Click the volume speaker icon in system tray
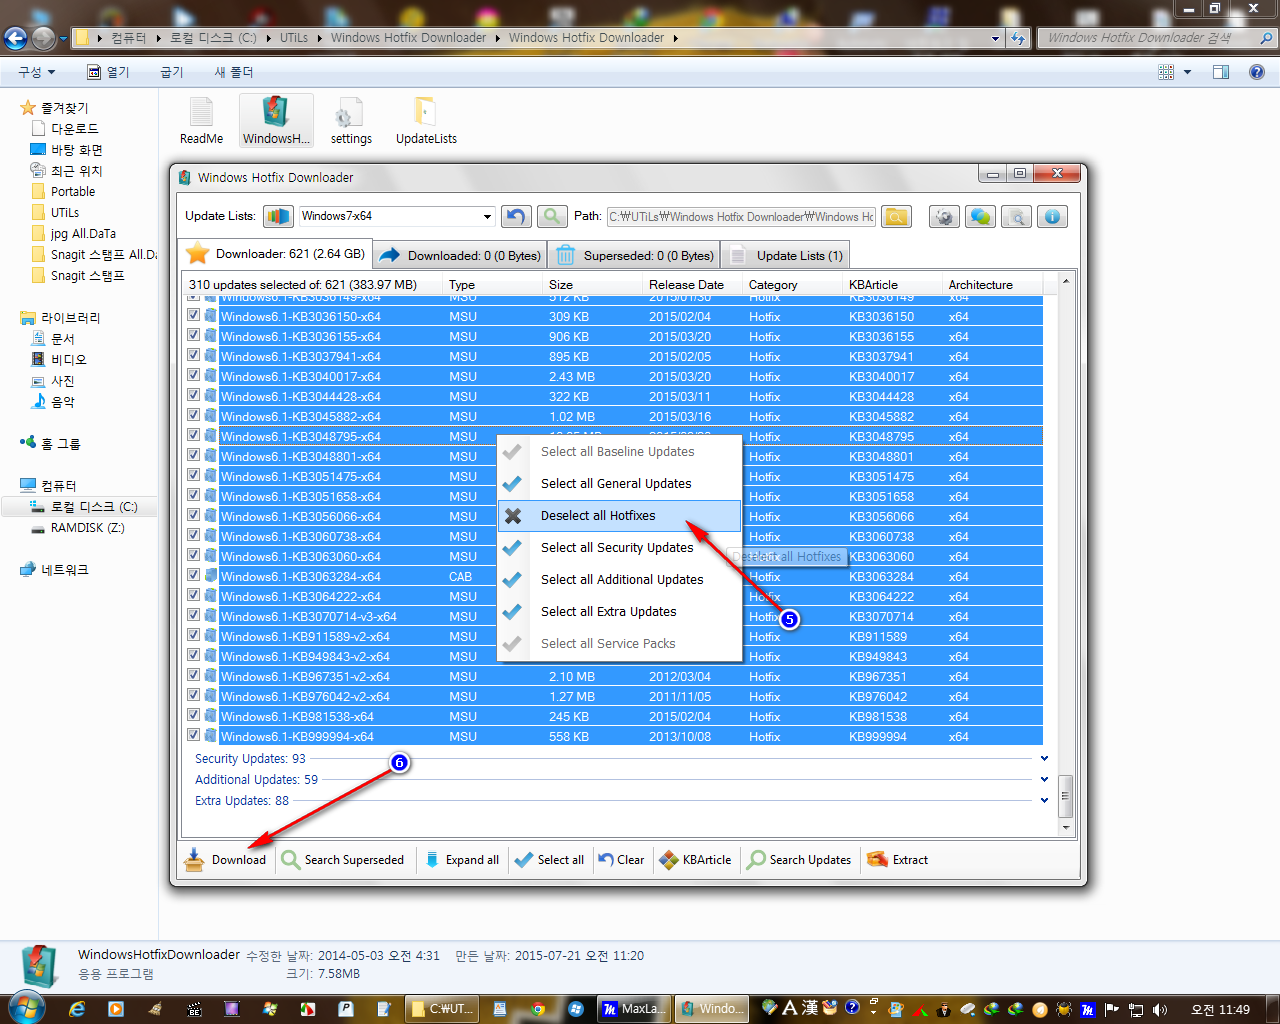Viewport: 1280px width, 1024px height. point(1160,1009)
